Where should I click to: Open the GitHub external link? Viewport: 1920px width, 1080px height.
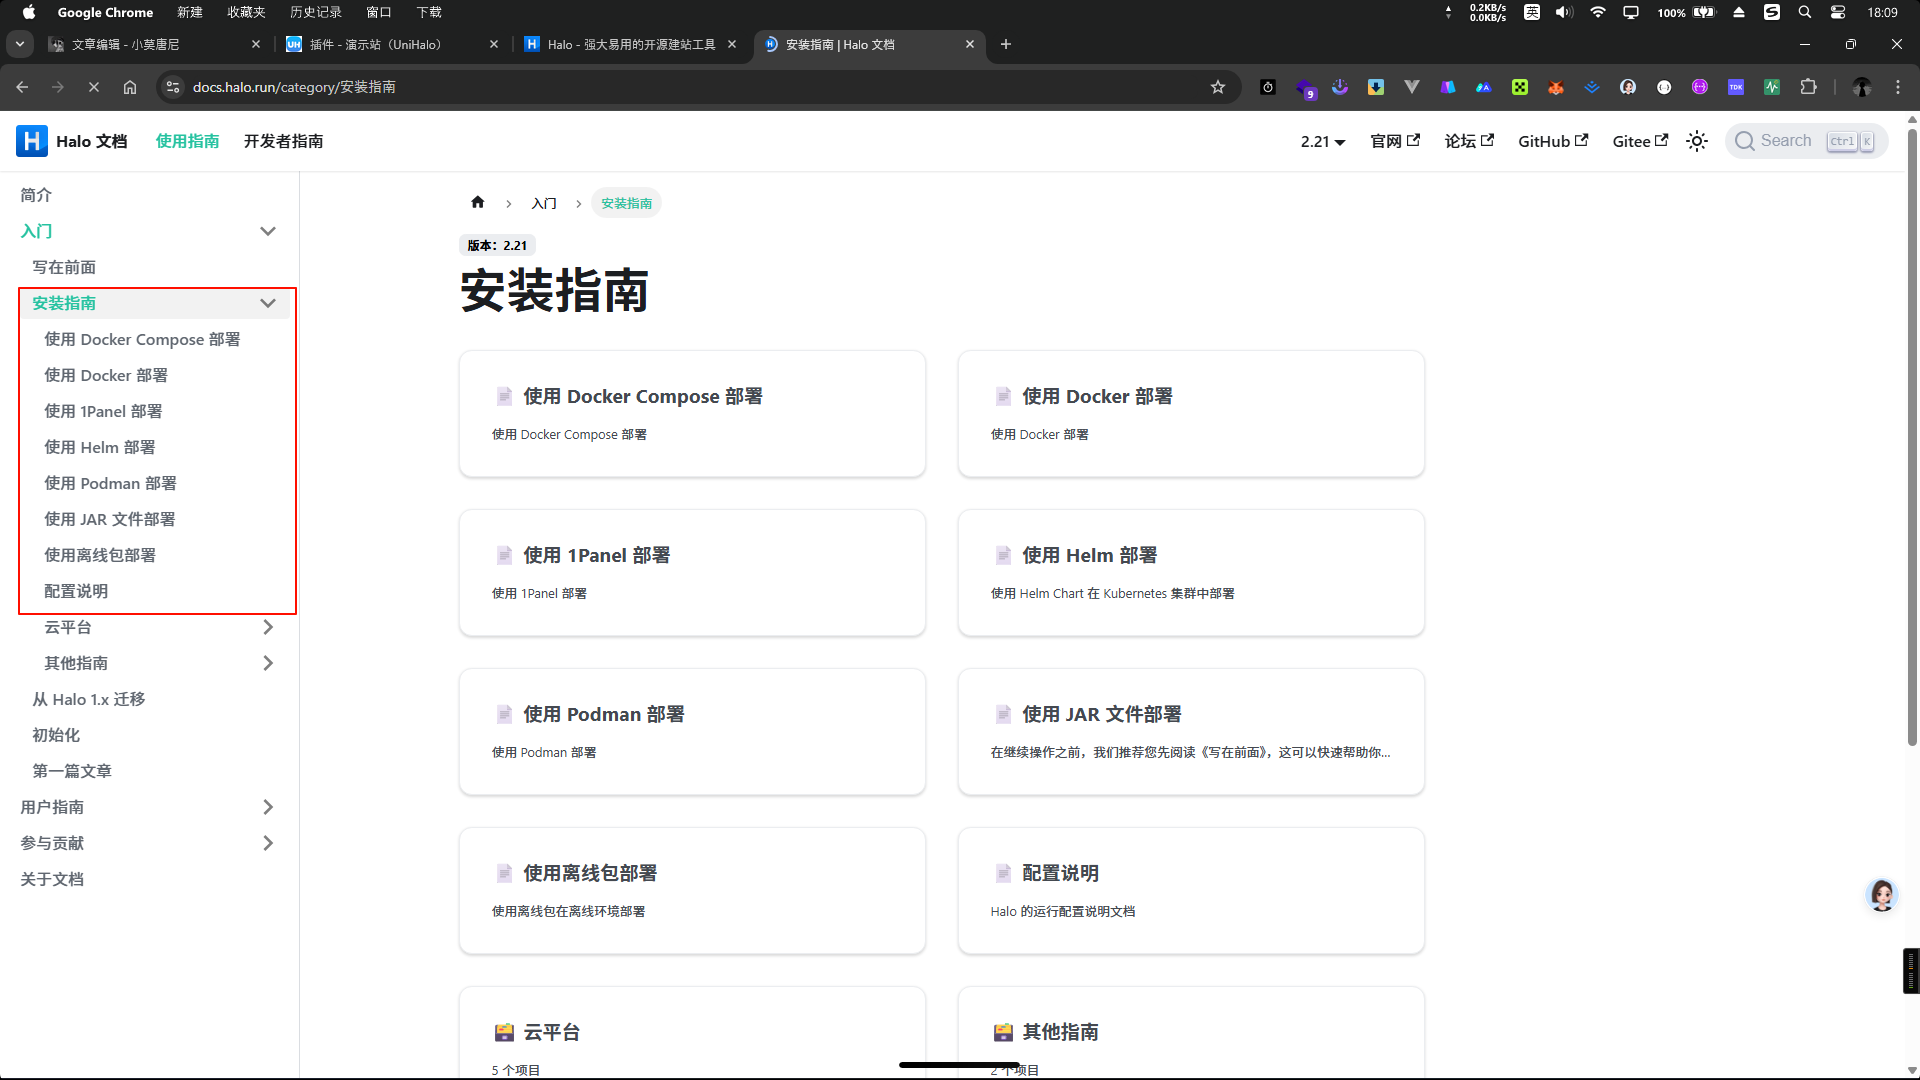click(x=1553, y=141)
